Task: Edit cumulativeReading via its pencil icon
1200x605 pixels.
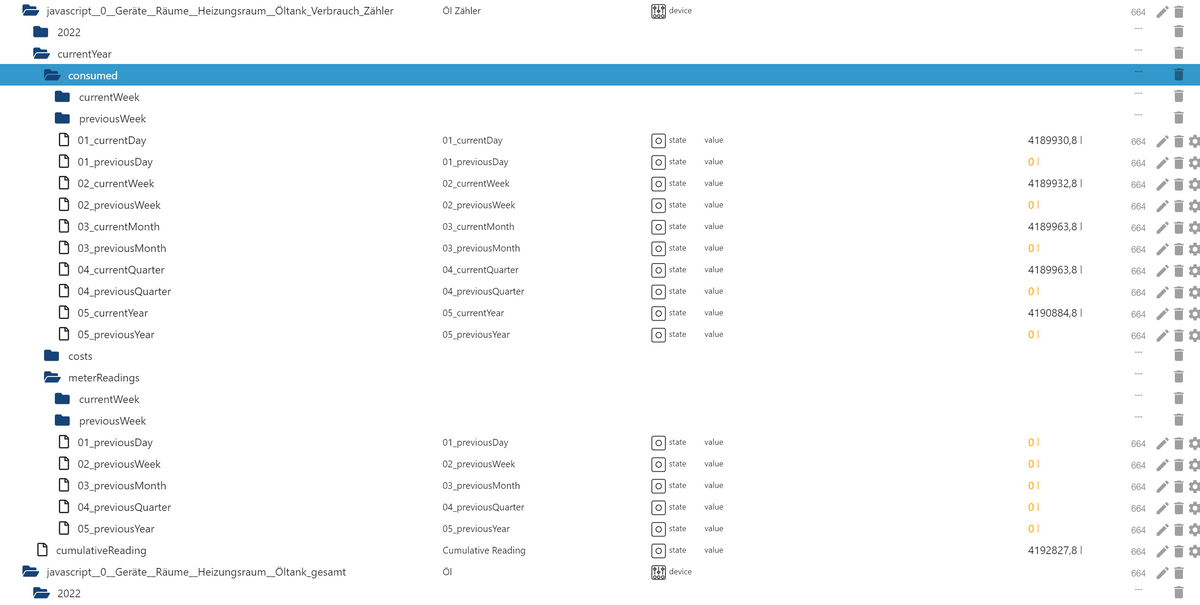Action: point(1162,552)
